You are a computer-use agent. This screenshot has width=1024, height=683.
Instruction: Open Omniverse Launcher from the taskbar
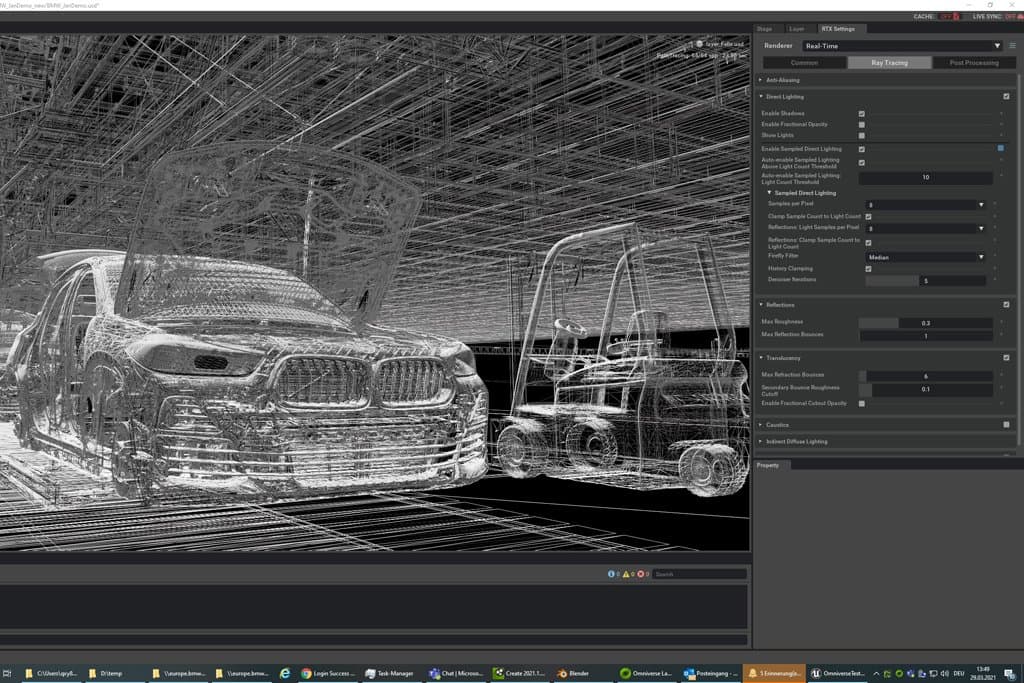(x=647, y=673)
